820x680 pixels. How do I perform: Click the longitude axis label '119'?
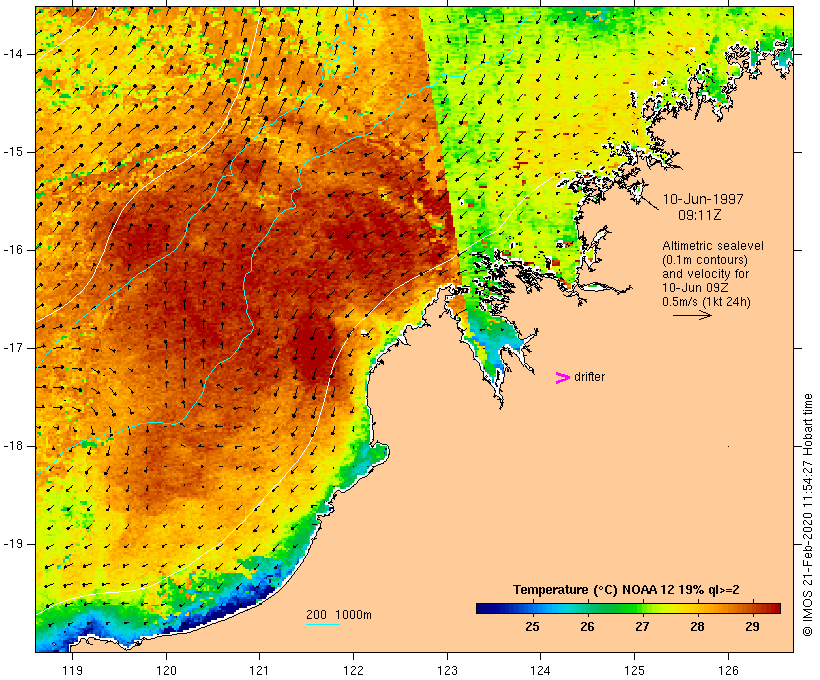(x=72, y=670)
